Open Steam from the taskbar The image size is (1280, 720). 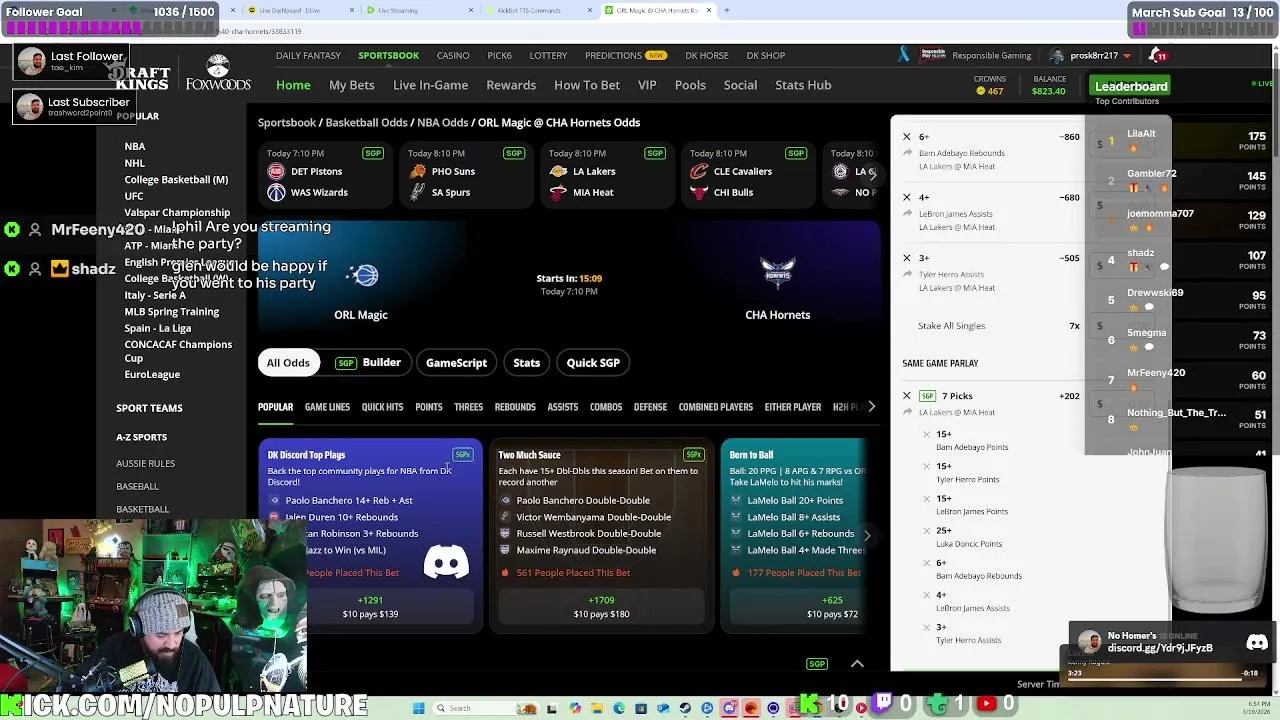click(685, 708)
